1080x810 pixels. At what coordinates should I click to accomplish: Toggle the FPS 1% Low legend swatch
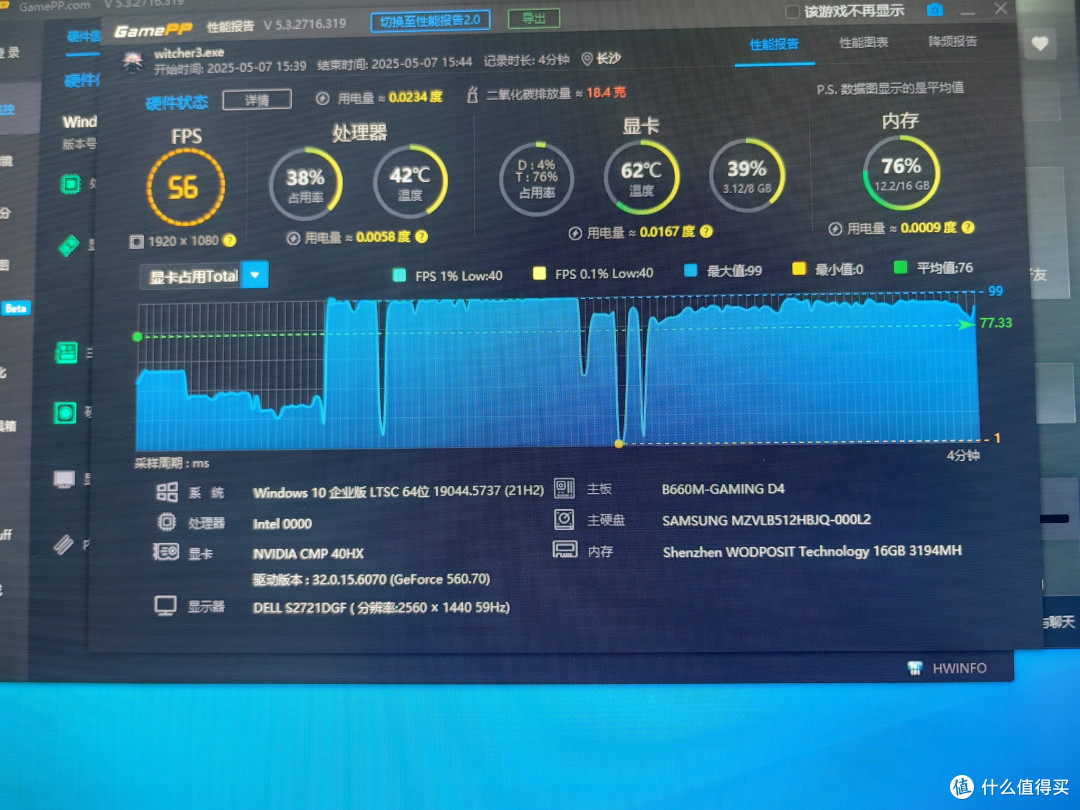click(x=399, y=275)
